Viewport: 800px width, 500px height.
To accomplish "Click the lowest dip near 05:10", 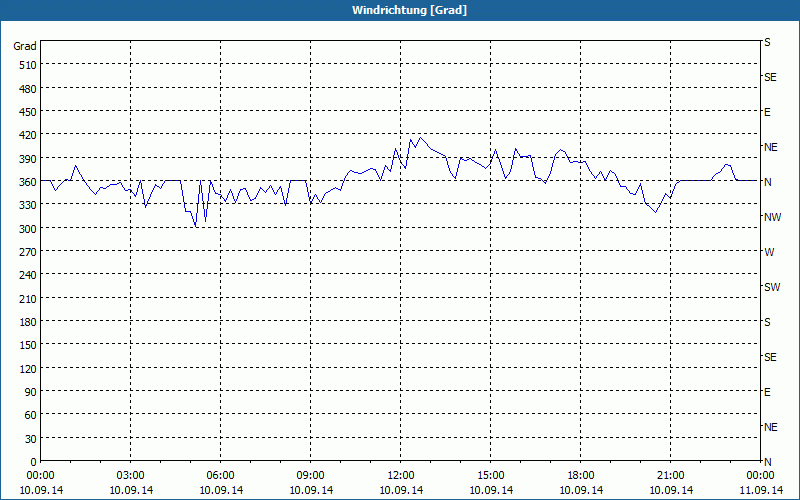I will [196, 227].
